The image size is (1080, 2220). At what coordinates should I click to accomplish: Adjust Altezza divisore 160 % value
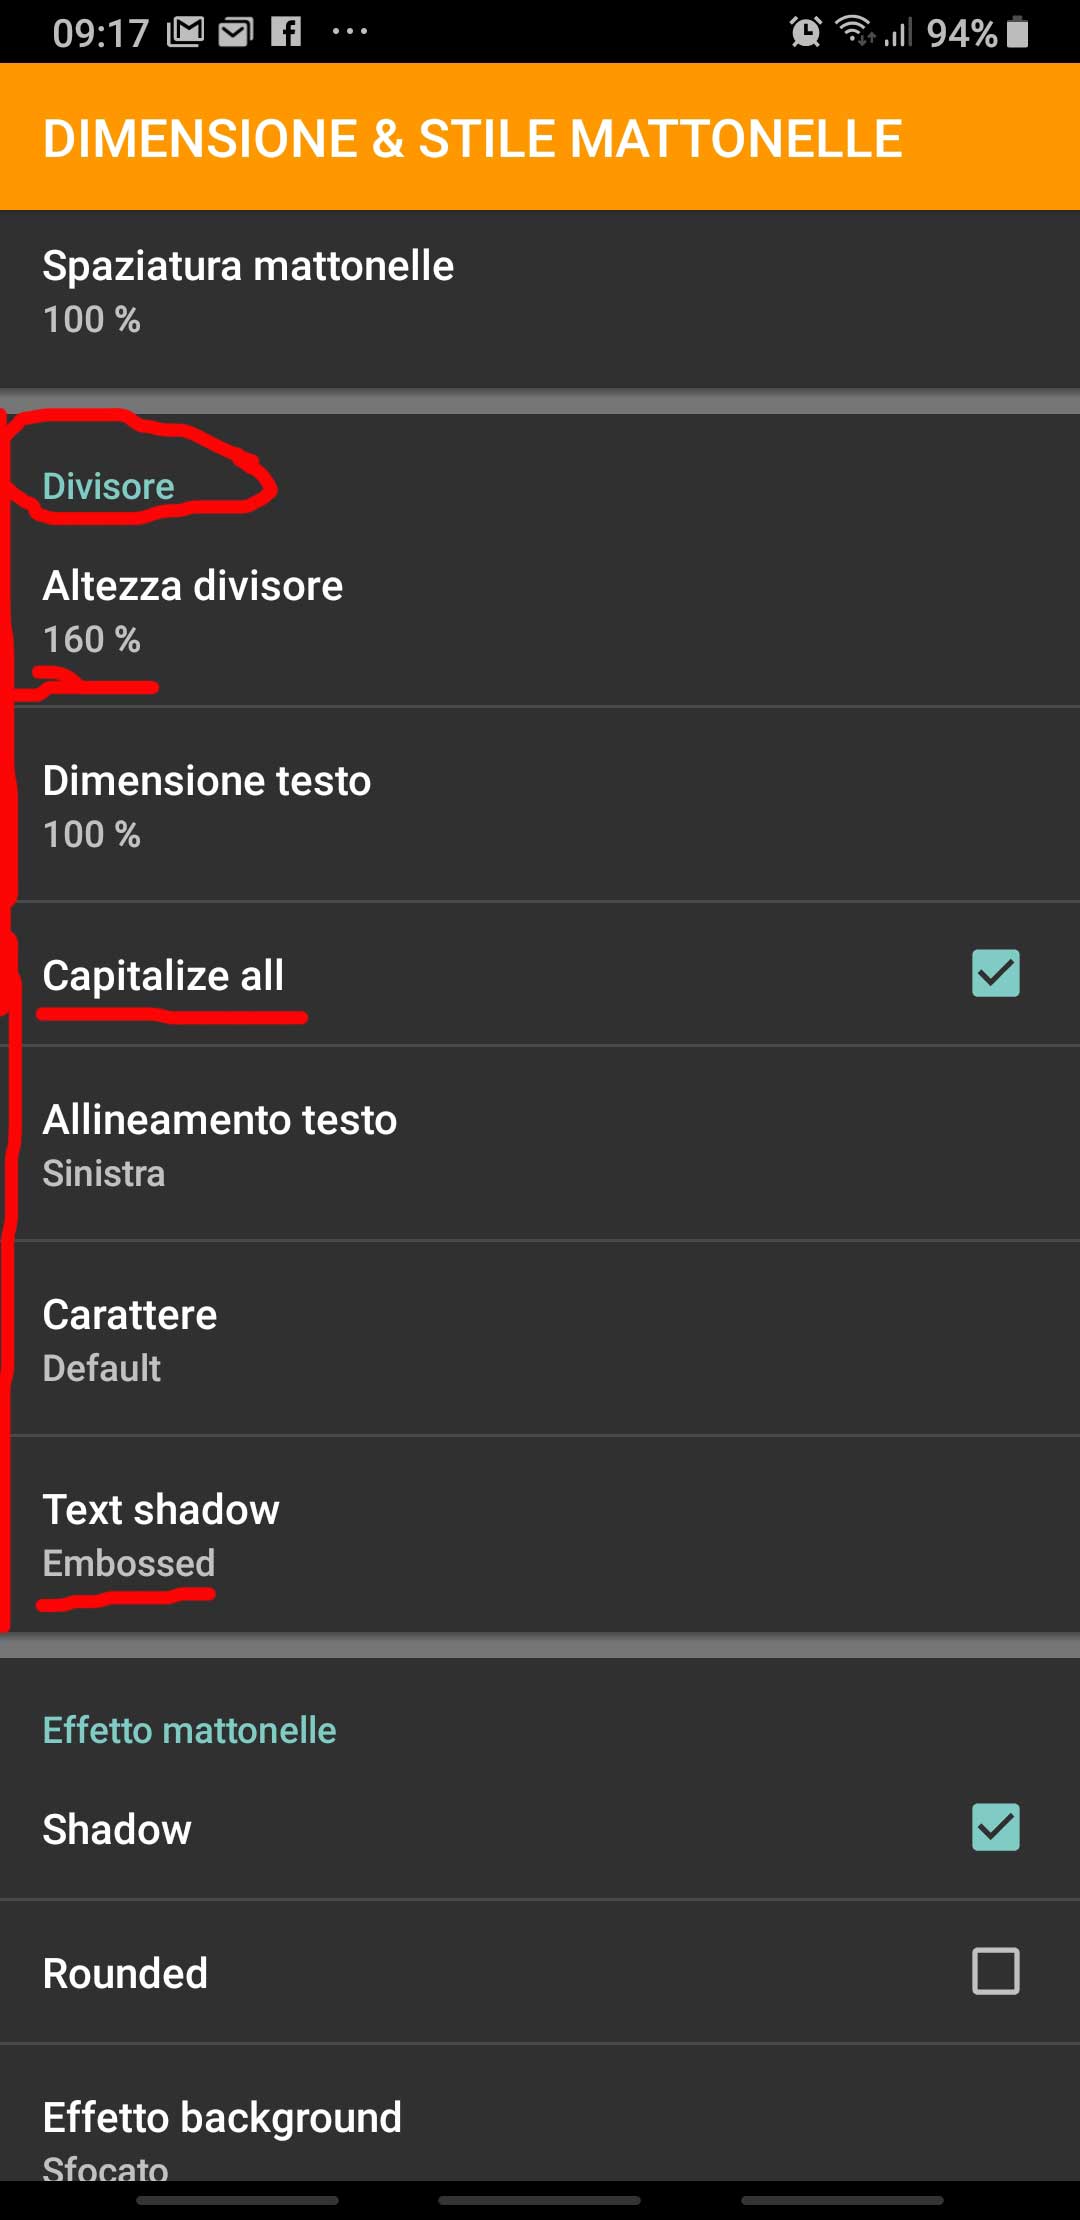click(x=540, y=610)
